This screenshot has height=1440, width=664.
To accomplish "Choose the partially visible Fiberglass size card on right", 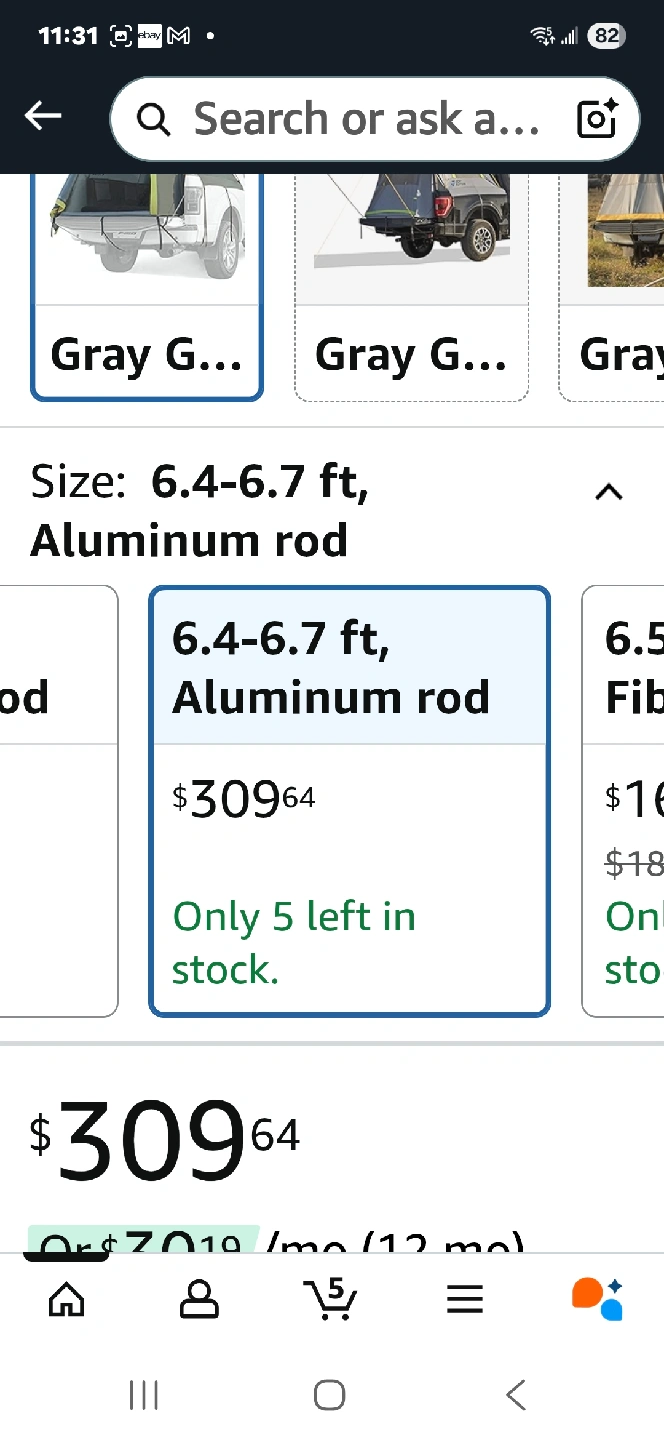I will point(624,800).
